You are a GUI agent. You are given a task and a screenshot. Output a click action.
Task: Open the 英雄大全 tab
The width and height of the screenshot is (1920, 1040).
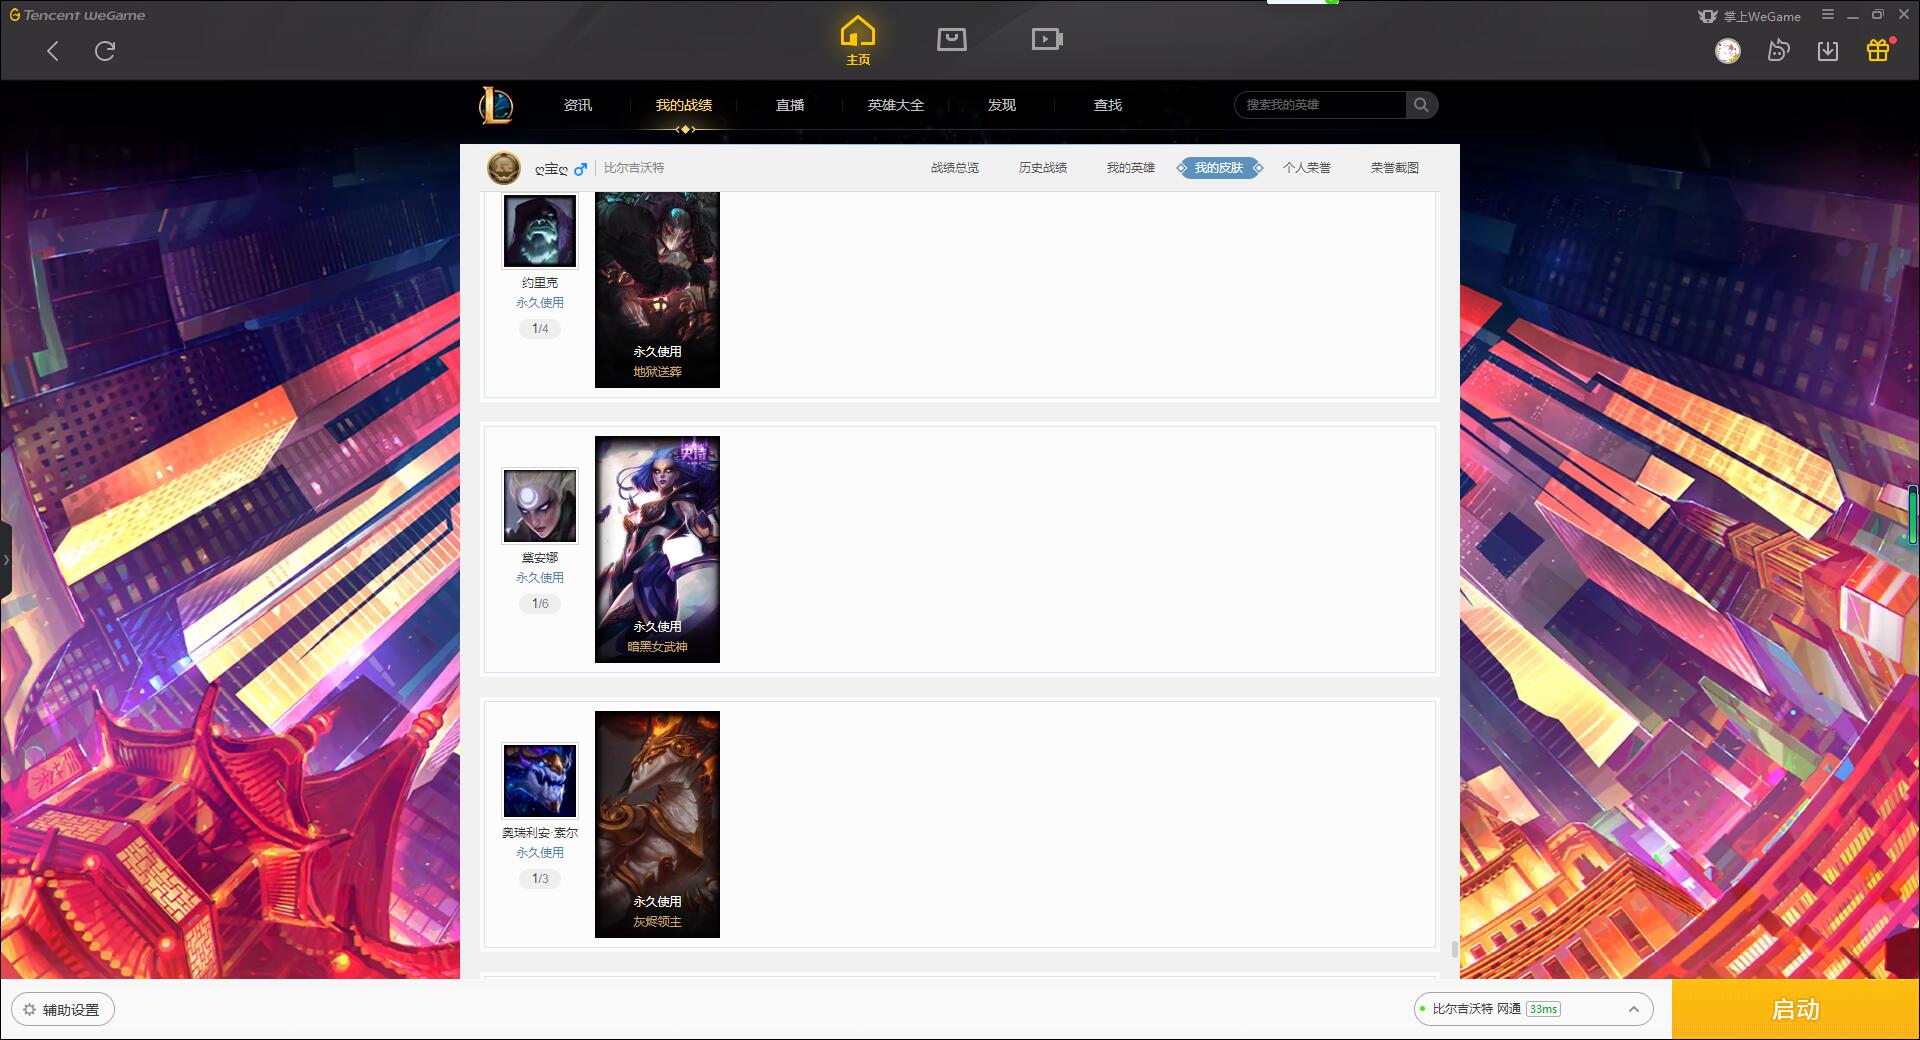coord(896,105)
